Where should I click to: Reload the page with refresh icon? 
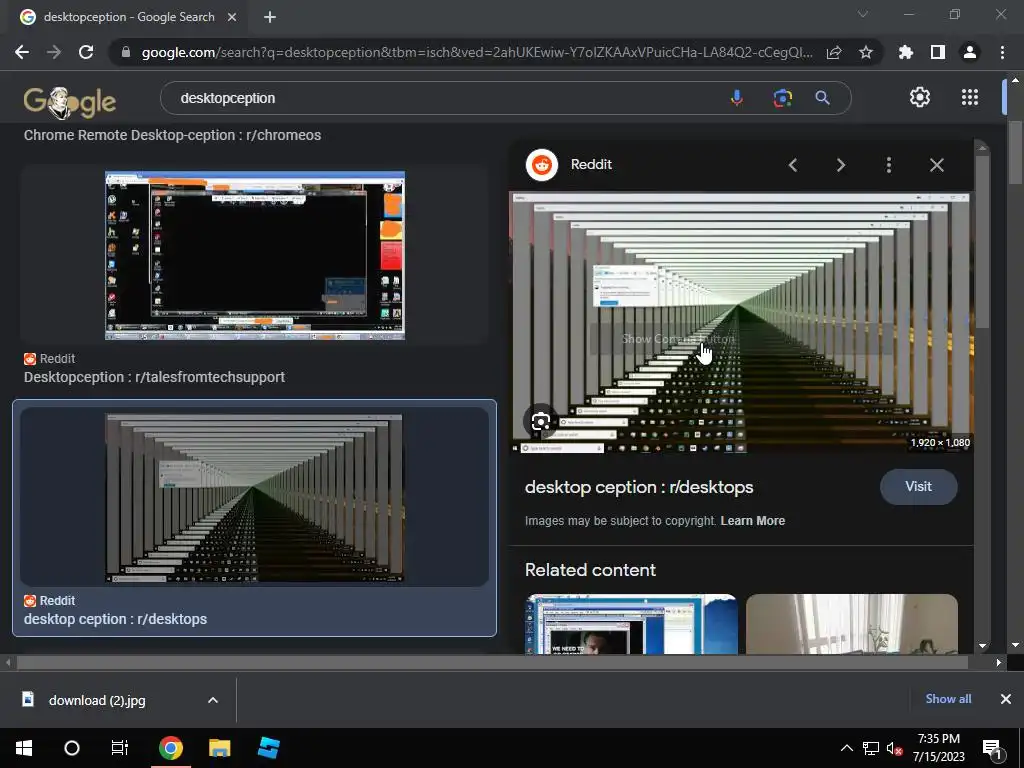(86, 52)
